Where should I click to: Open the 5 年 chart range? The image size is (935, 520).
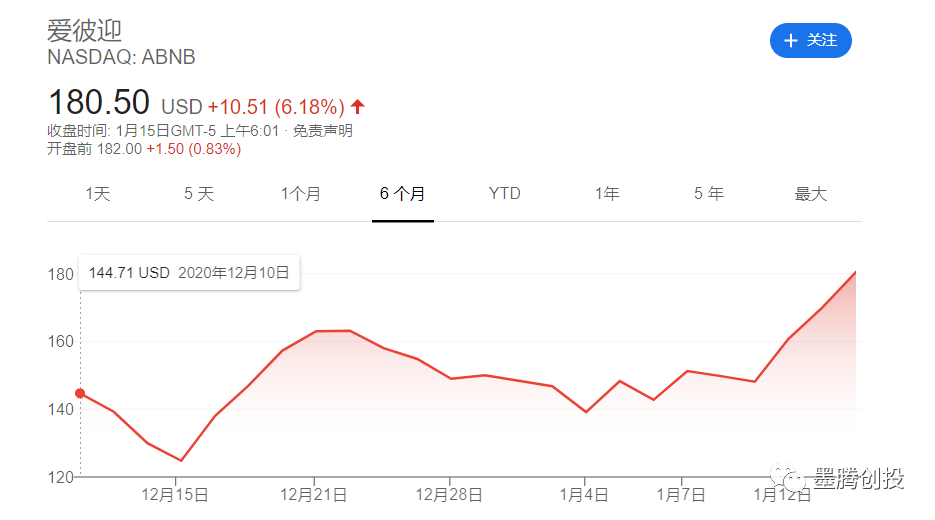pos(708,194)
